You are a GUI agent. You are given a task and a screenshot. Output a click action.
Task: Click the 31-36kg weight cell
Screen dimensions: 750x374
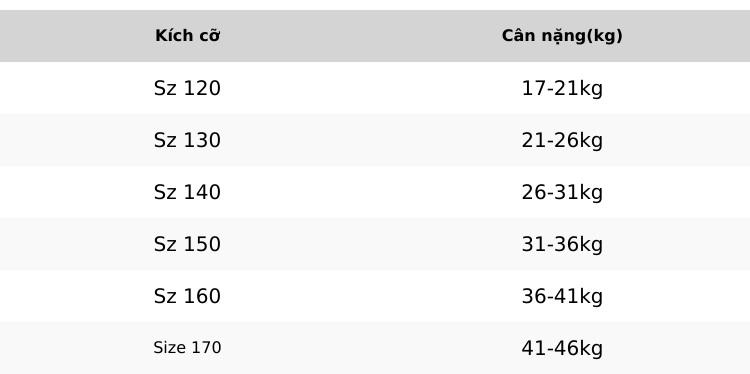[x=562, y=244]
